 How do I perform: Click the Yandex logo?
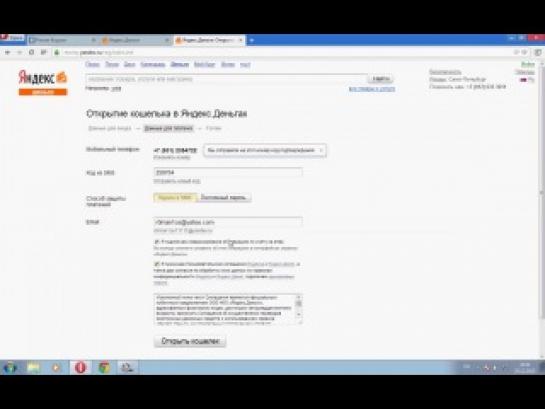point(42,77)
